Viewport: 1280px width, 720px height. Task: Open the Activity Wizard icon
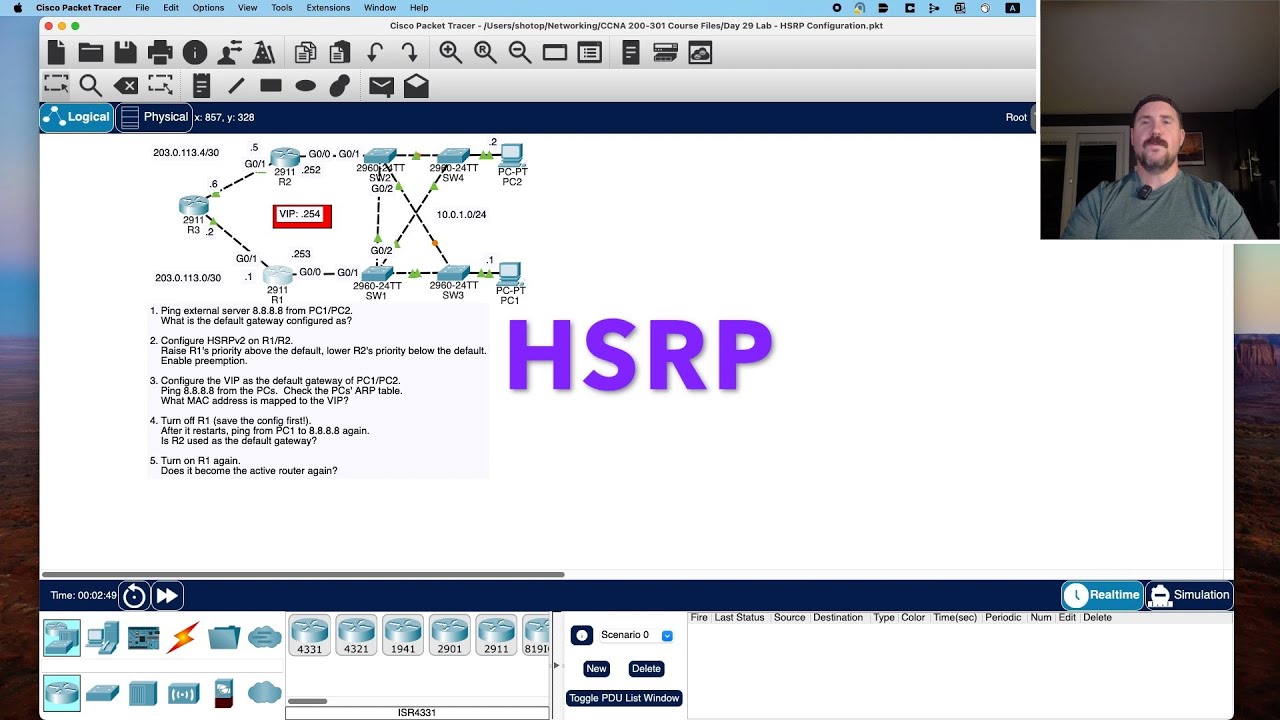[230, 53]
